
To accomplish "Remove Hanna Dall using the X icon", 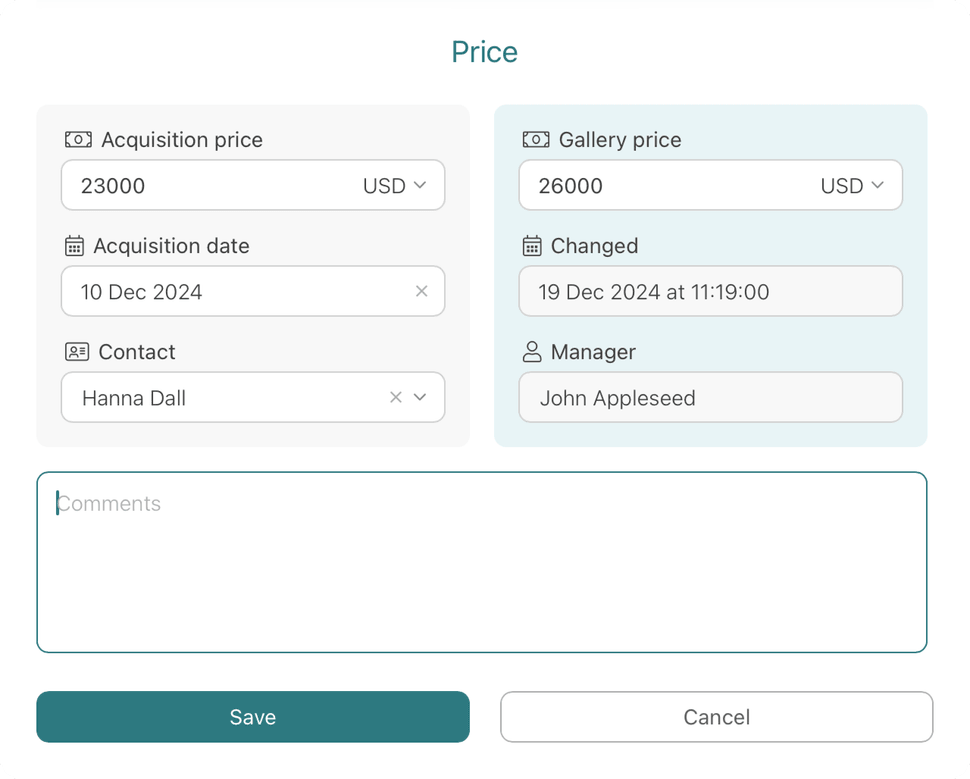I will pyautogui.click(x=395, y=397).
